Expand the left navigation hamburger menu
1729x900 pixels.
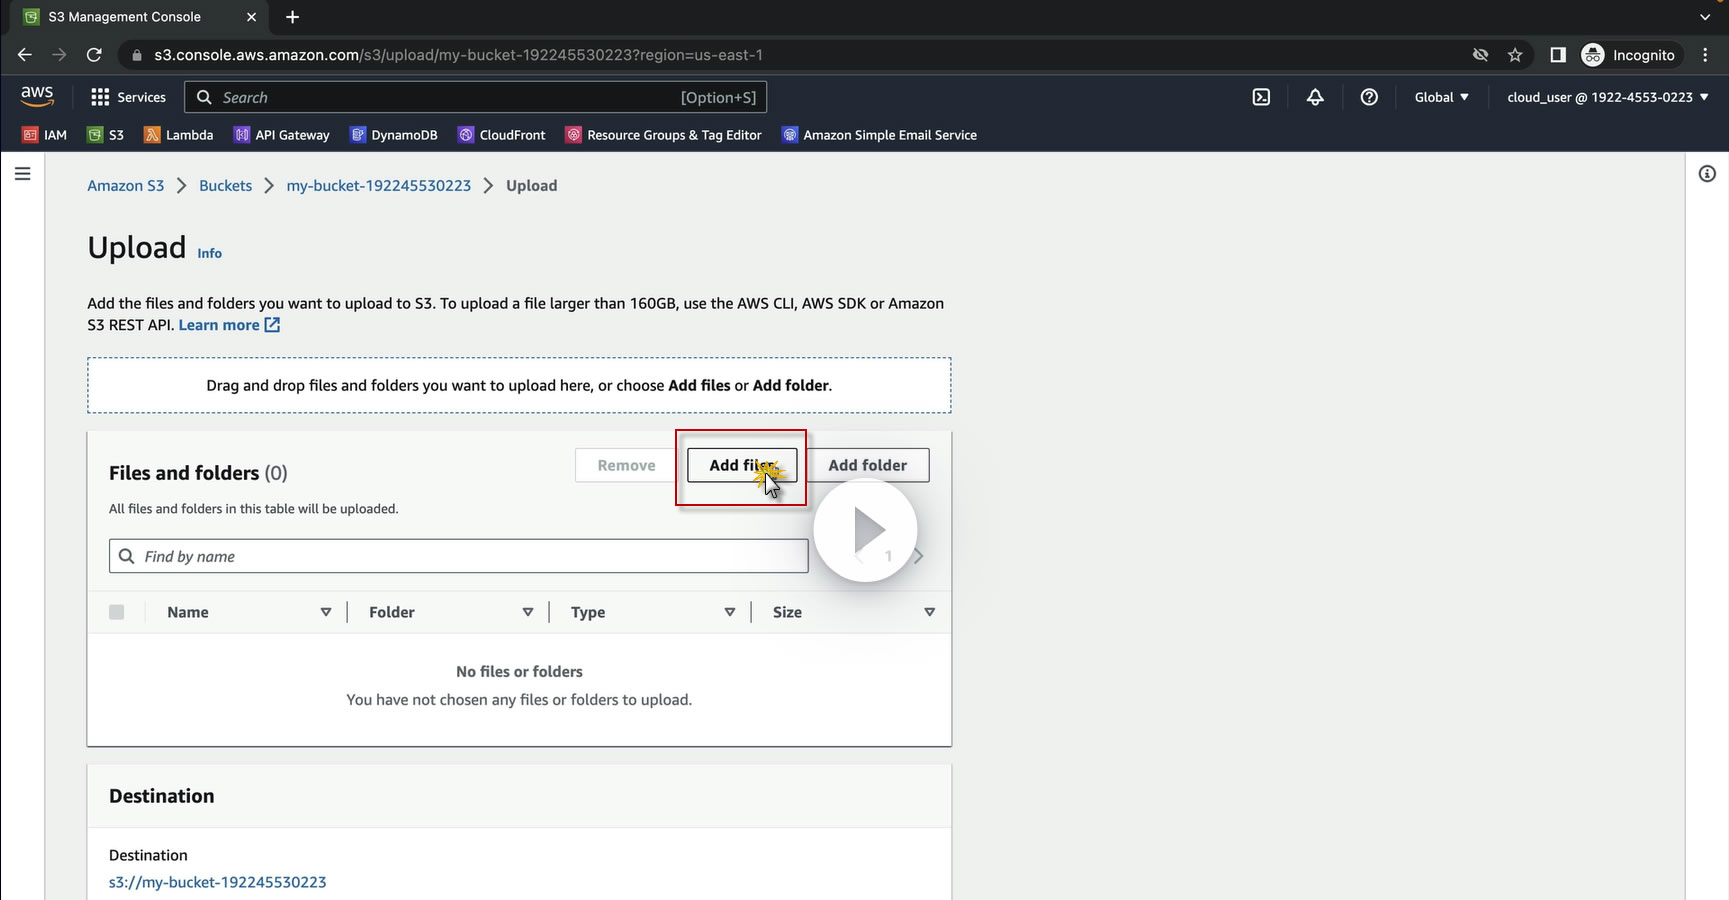22,174
